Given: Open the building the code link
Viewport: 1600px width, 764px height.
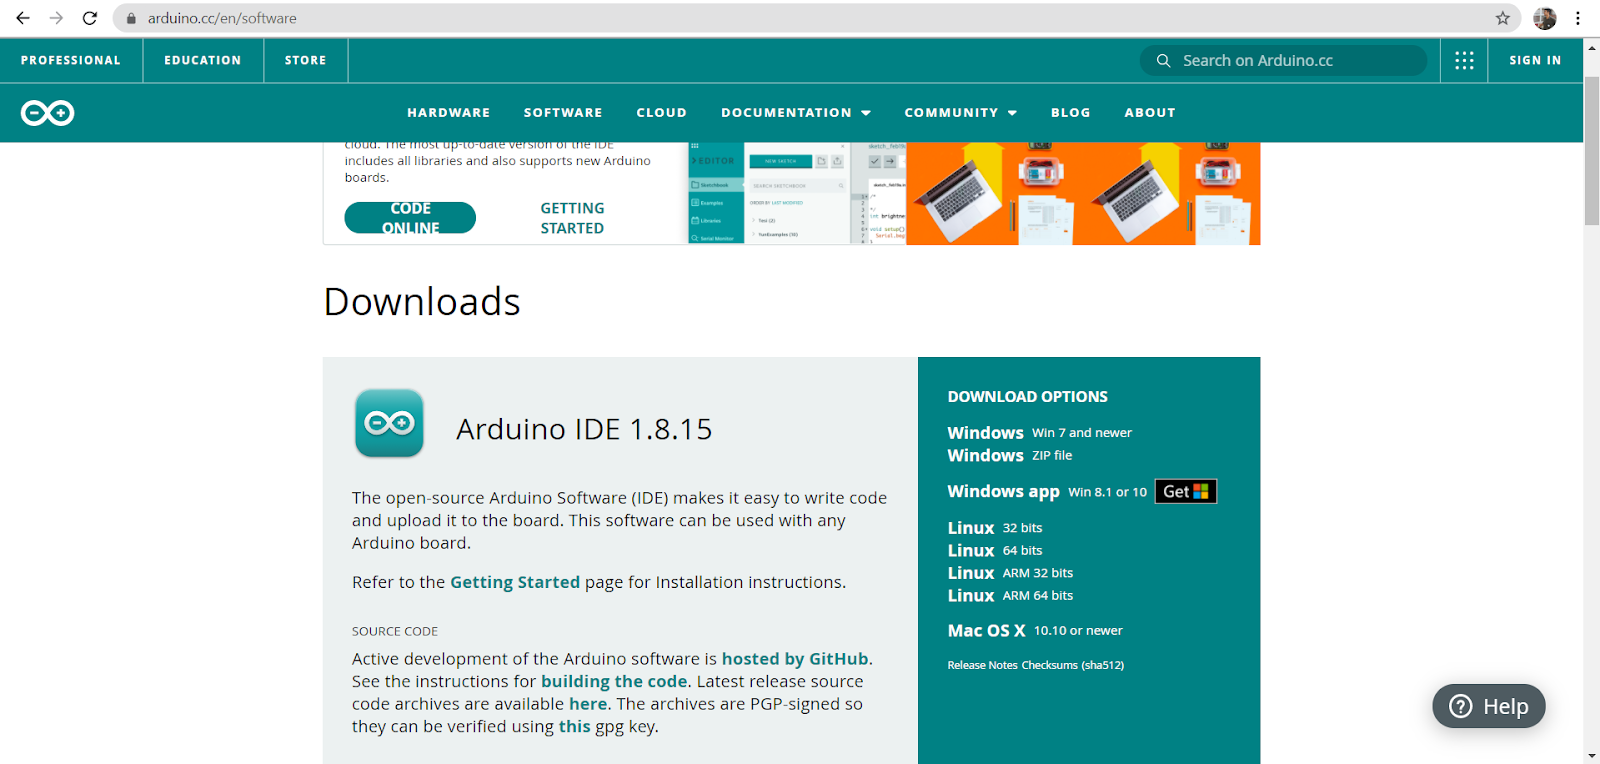Looking at the screenshot, I should pyautogui.click(x=614, y=681).
